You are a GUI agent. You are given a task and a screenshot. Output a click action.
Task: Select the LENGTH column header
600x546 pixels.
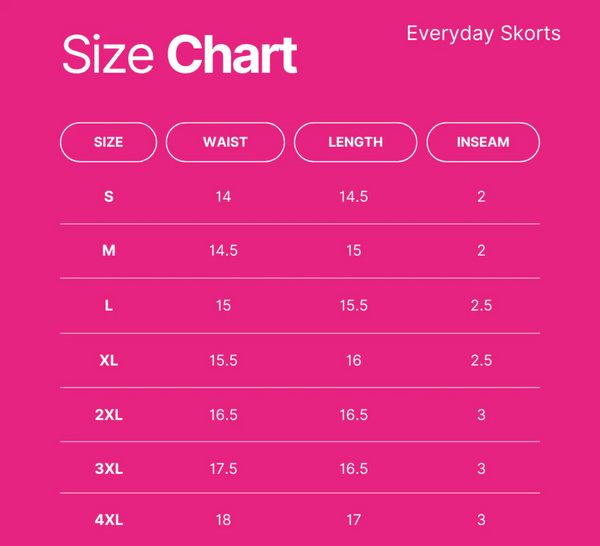click(355, 142)
